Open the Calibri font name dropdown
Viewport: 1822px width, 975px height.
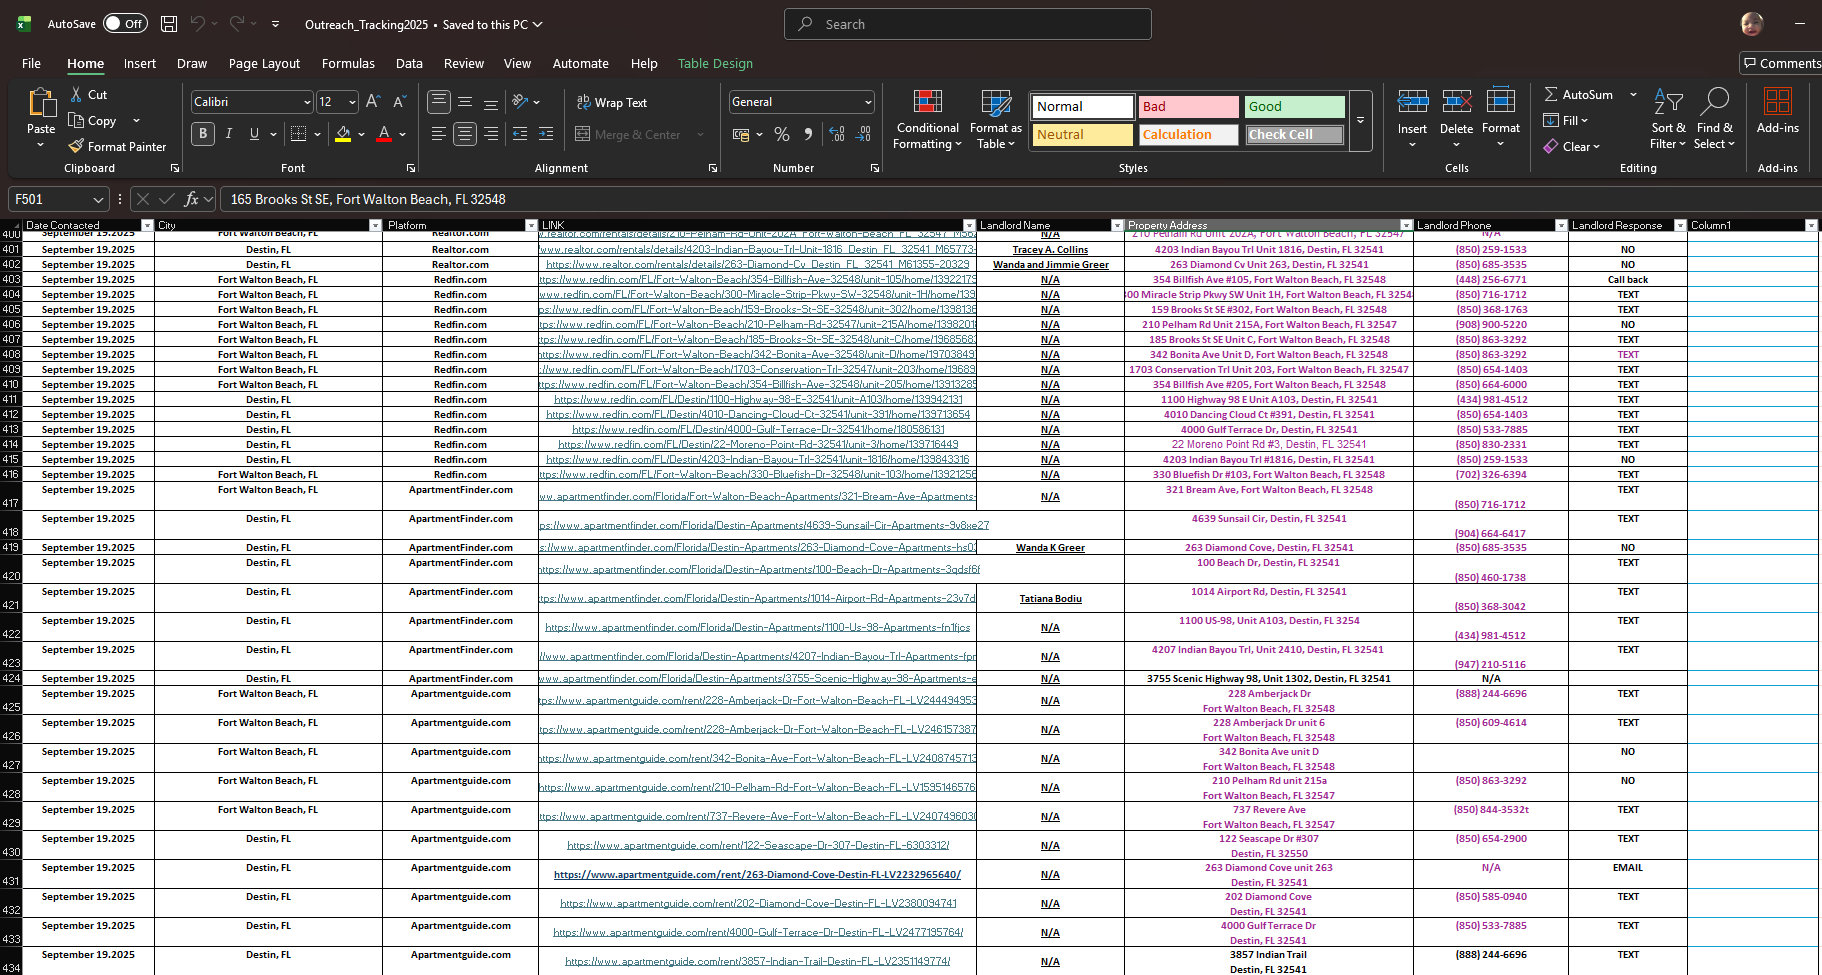point(307,102)
